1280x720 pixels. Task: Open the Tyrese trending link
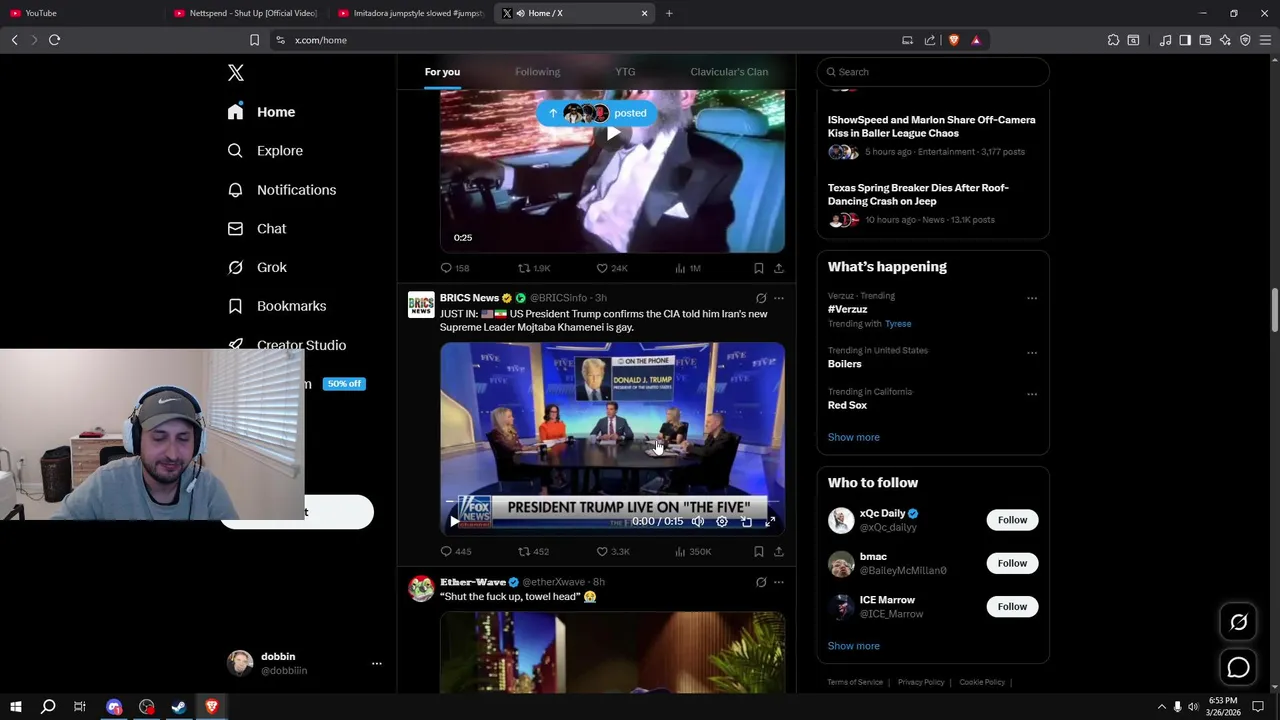898,324
